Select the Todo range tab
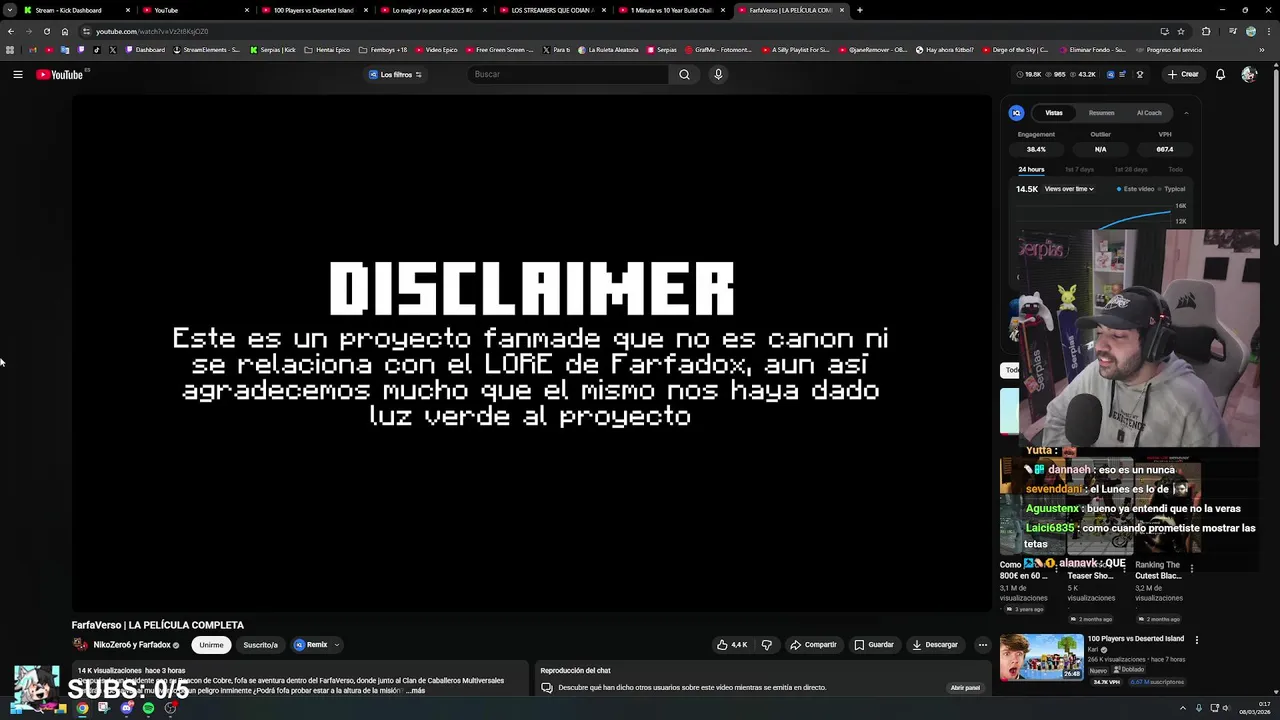The height and width of the screenshot is (720, 1280). (1175, 170)
